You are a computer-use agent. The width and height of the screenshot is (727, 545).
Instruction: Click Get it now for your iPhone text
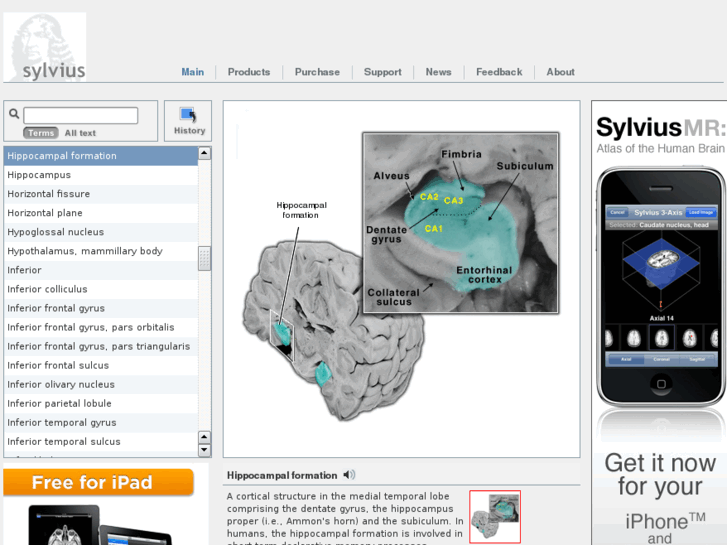(x=660, y=492)
